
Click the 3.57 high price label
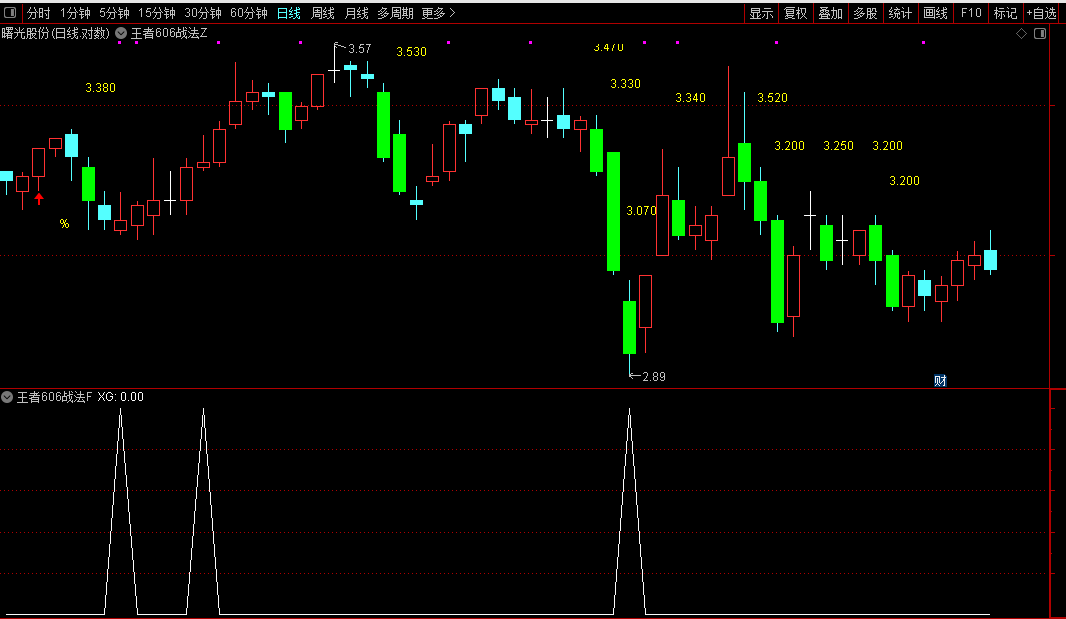tap(360, 48)
